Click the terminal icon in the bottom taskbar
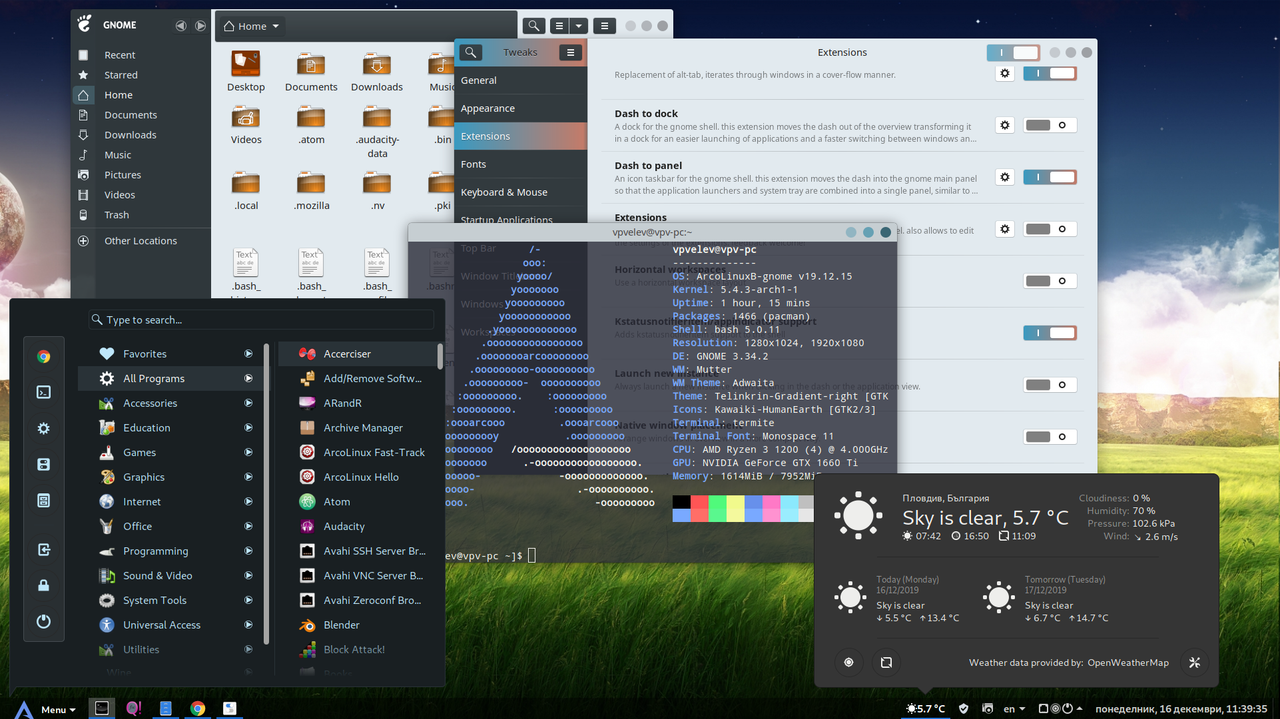This screenshot has height=719, width=1280. click(x=101, y=708)
